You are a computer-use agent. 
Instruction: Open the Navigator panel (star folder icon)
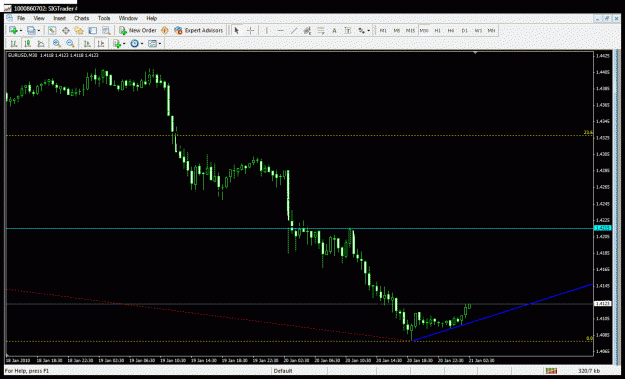(79, 30)
